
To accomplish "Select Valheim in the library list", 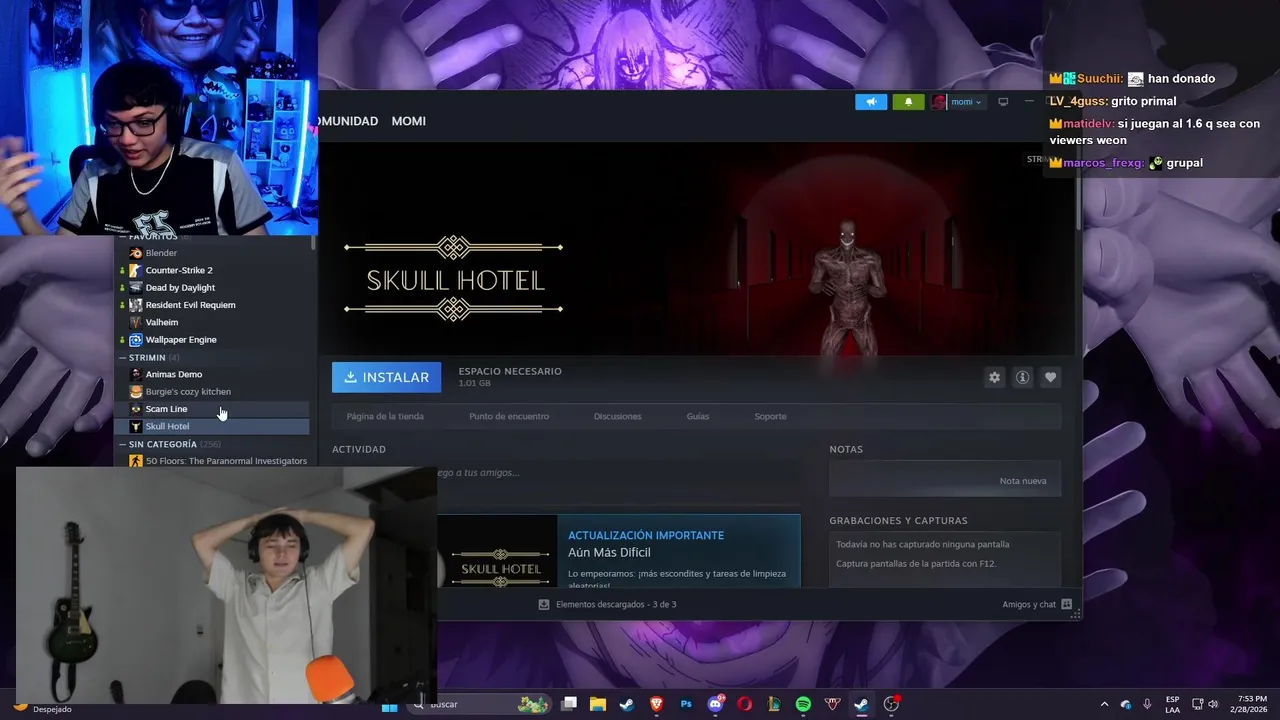I will point(214,322).
